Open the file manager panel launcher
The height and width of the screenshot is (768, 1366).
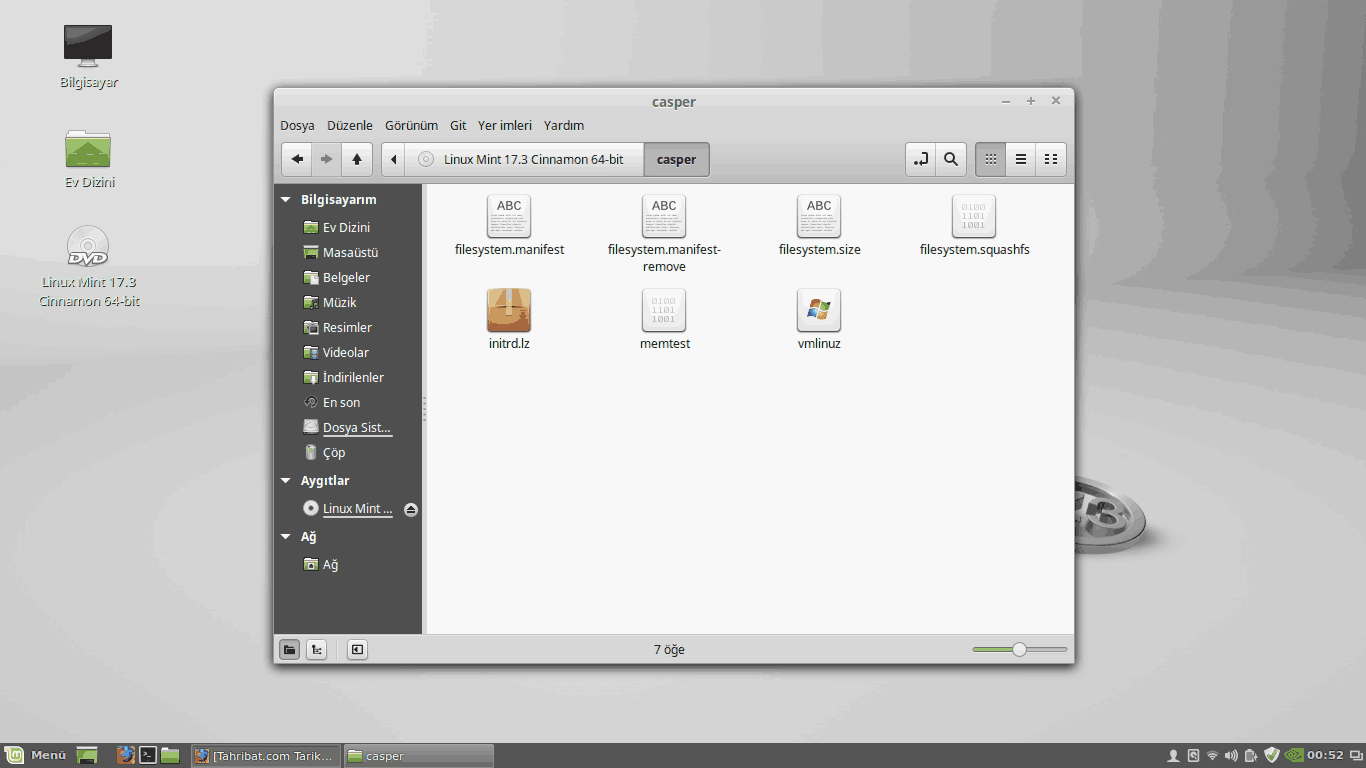click(170, 755)
